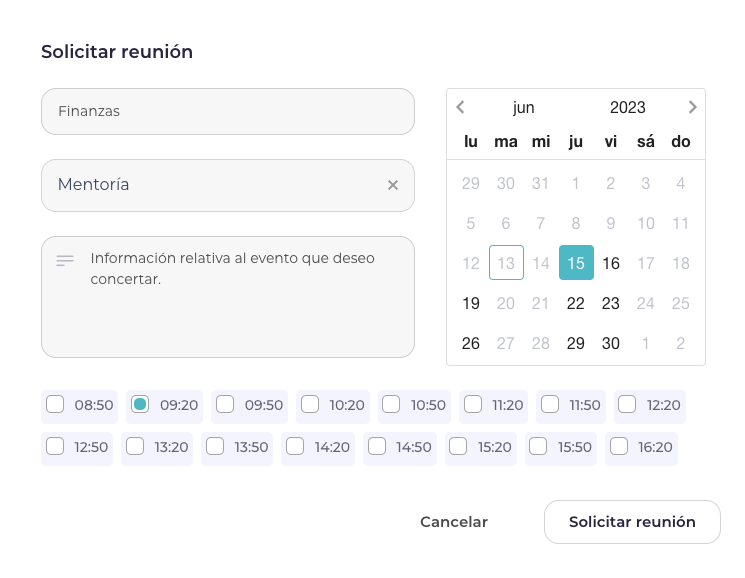Click the Cancelar button

point(454,522)
